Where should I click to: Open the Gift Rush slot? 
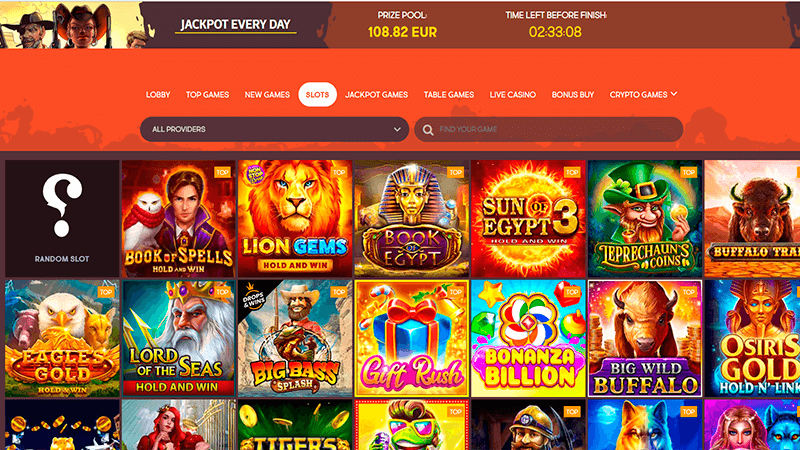tap(412, 338)
